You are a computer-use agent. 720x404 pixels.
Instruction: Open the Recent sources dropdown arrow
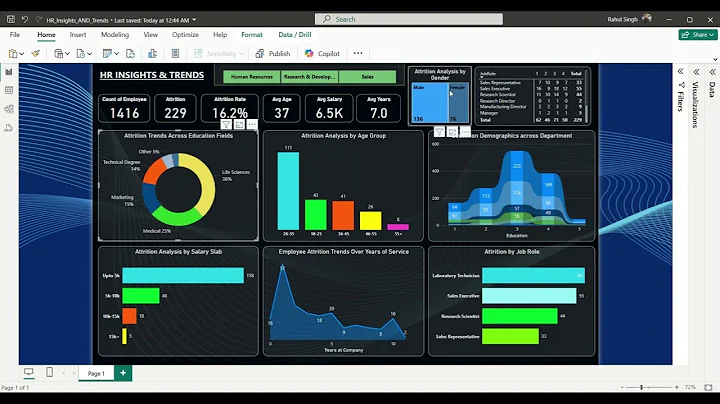pyautogui.click(x=90, y=54)
